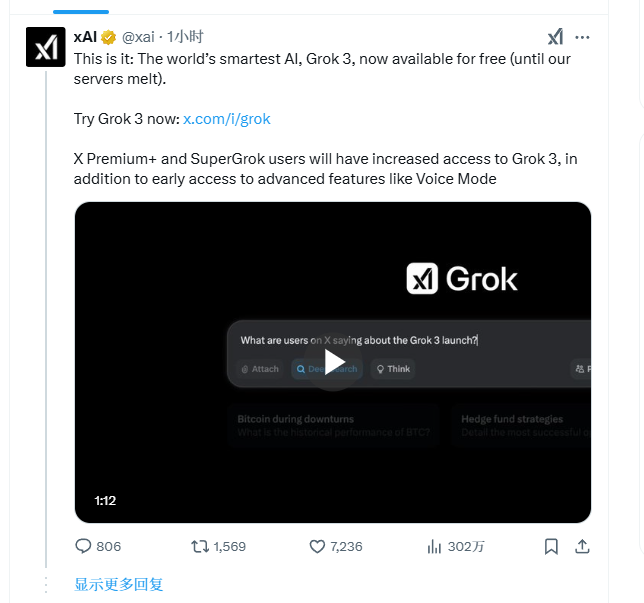Play the Grok 3 launch video
Image resolution: width=644 pixels, height=603 pixels.
[x=333, y=362]
